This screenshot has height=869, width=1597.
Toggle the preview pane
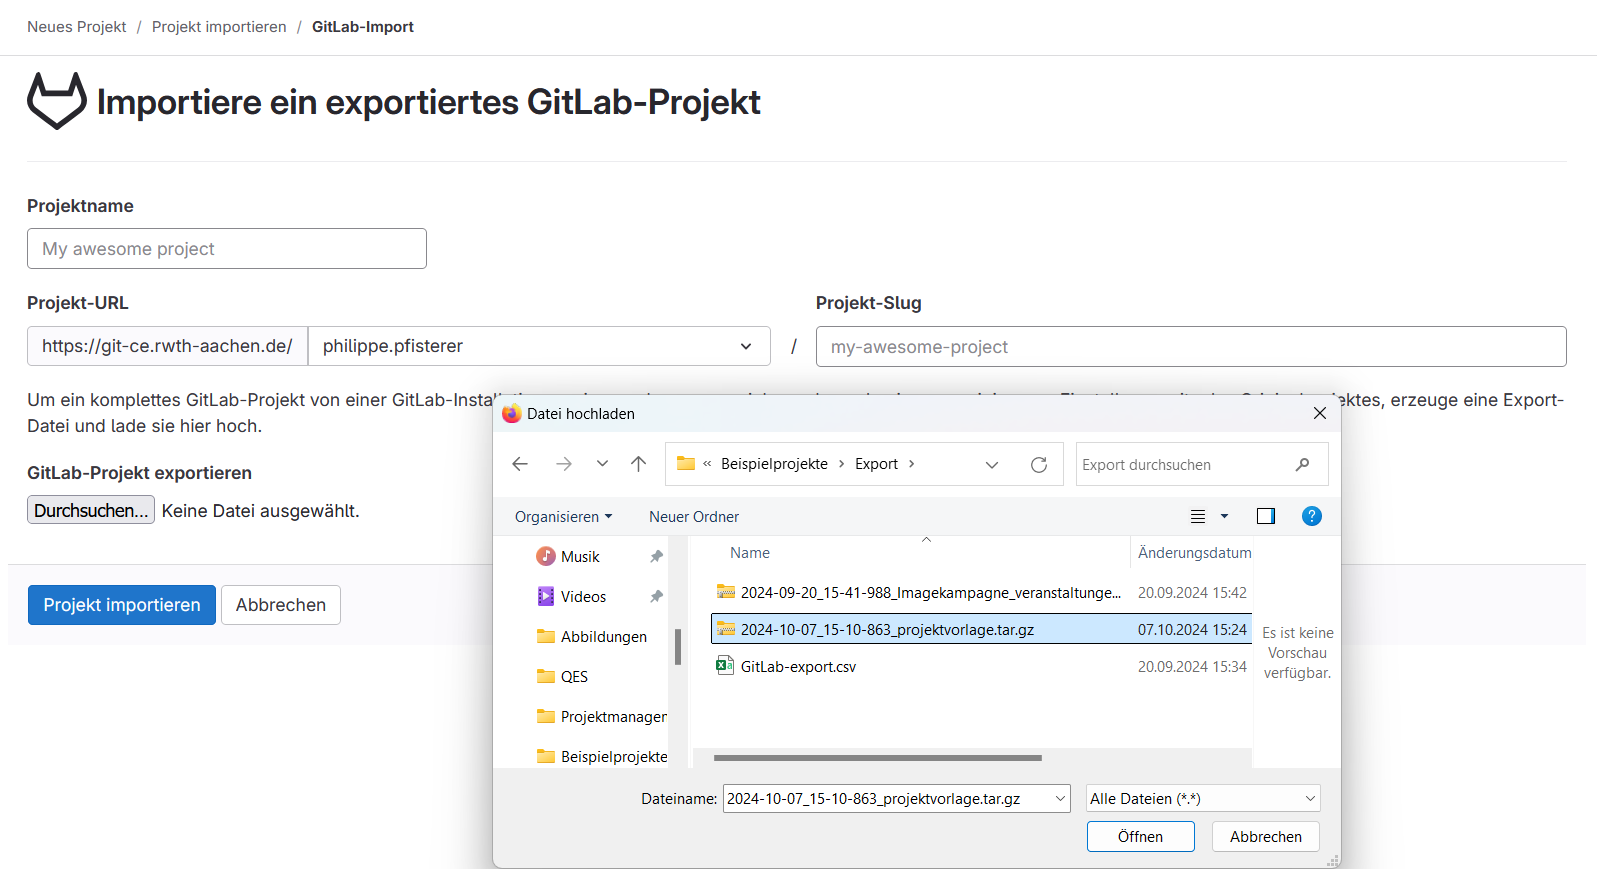1266,516
